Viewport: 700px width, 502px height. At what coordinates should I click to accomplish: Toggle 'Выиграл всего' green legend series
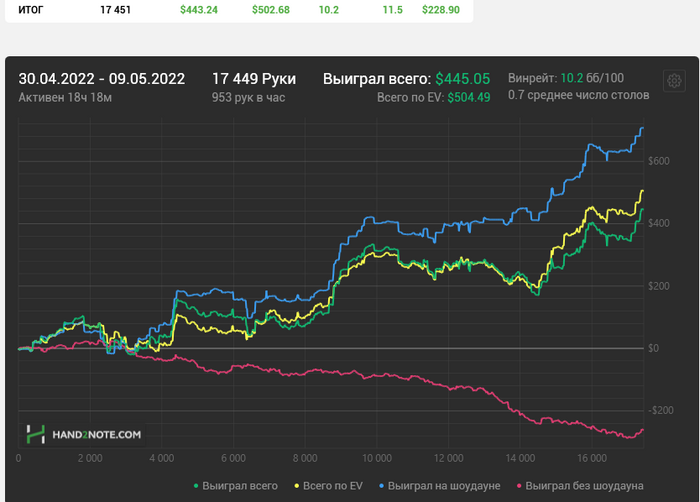[236, 486]
